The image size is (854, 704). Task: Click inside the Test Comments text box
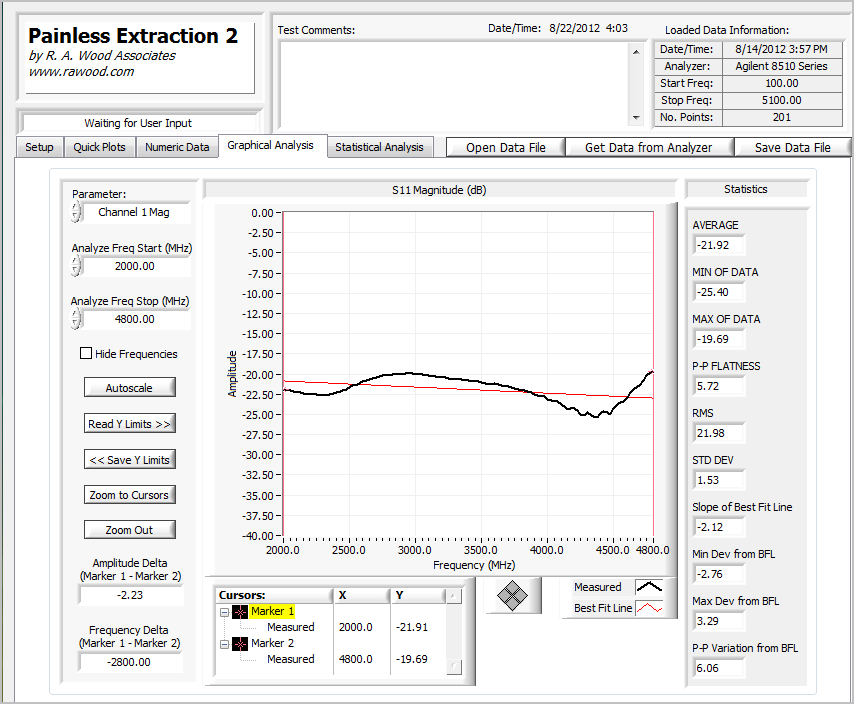click(x=455, y=84)
